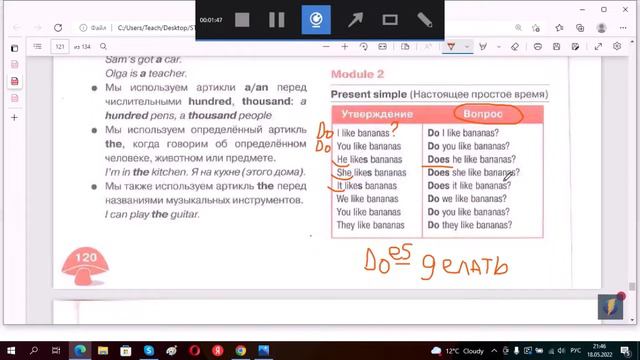This screenshot has width=640, height=360.
Task: Pause the screen recording
Action: point(277,20)
